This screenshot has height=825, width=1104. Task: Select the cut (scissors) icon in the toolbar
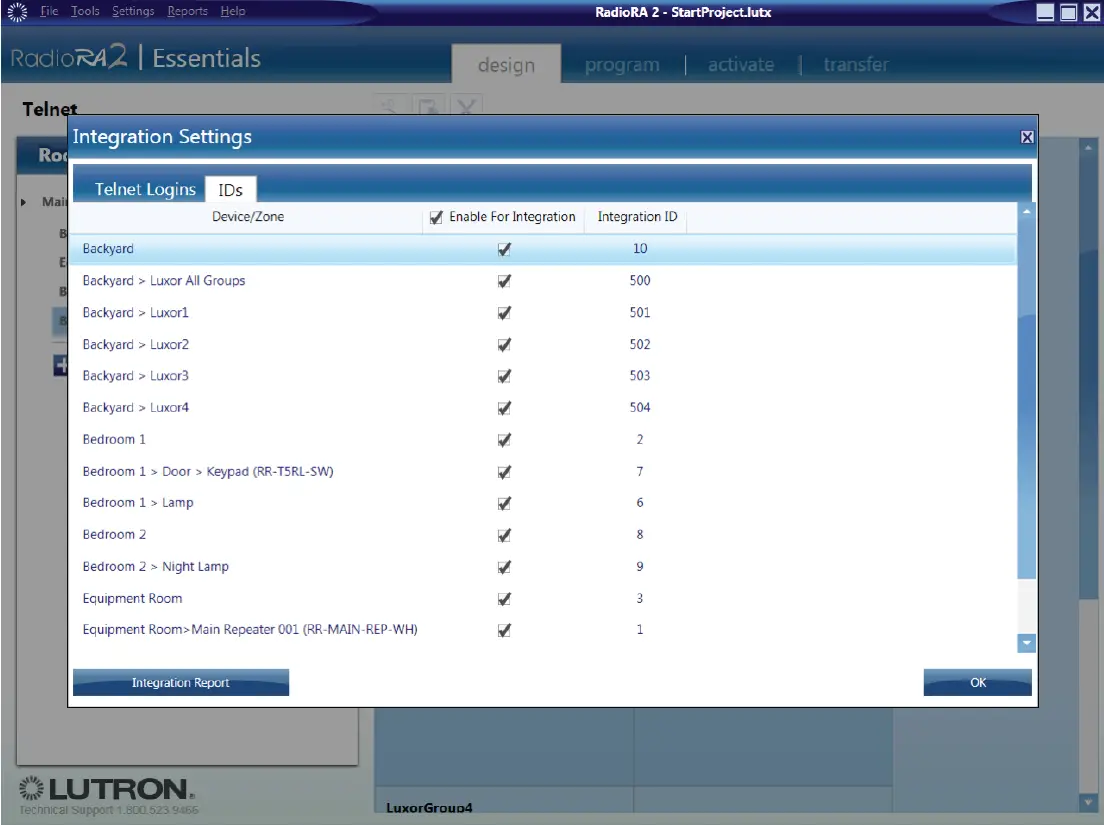pyautogui.click(x=390, y=106)
